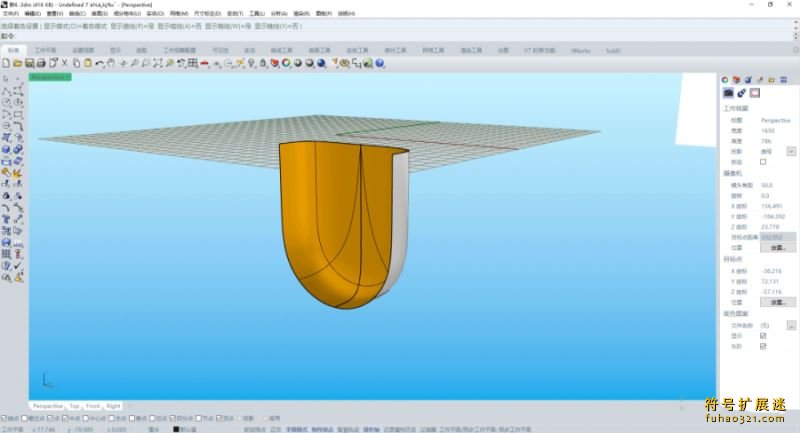Open the 实体(O) menu

coord(155,13)
